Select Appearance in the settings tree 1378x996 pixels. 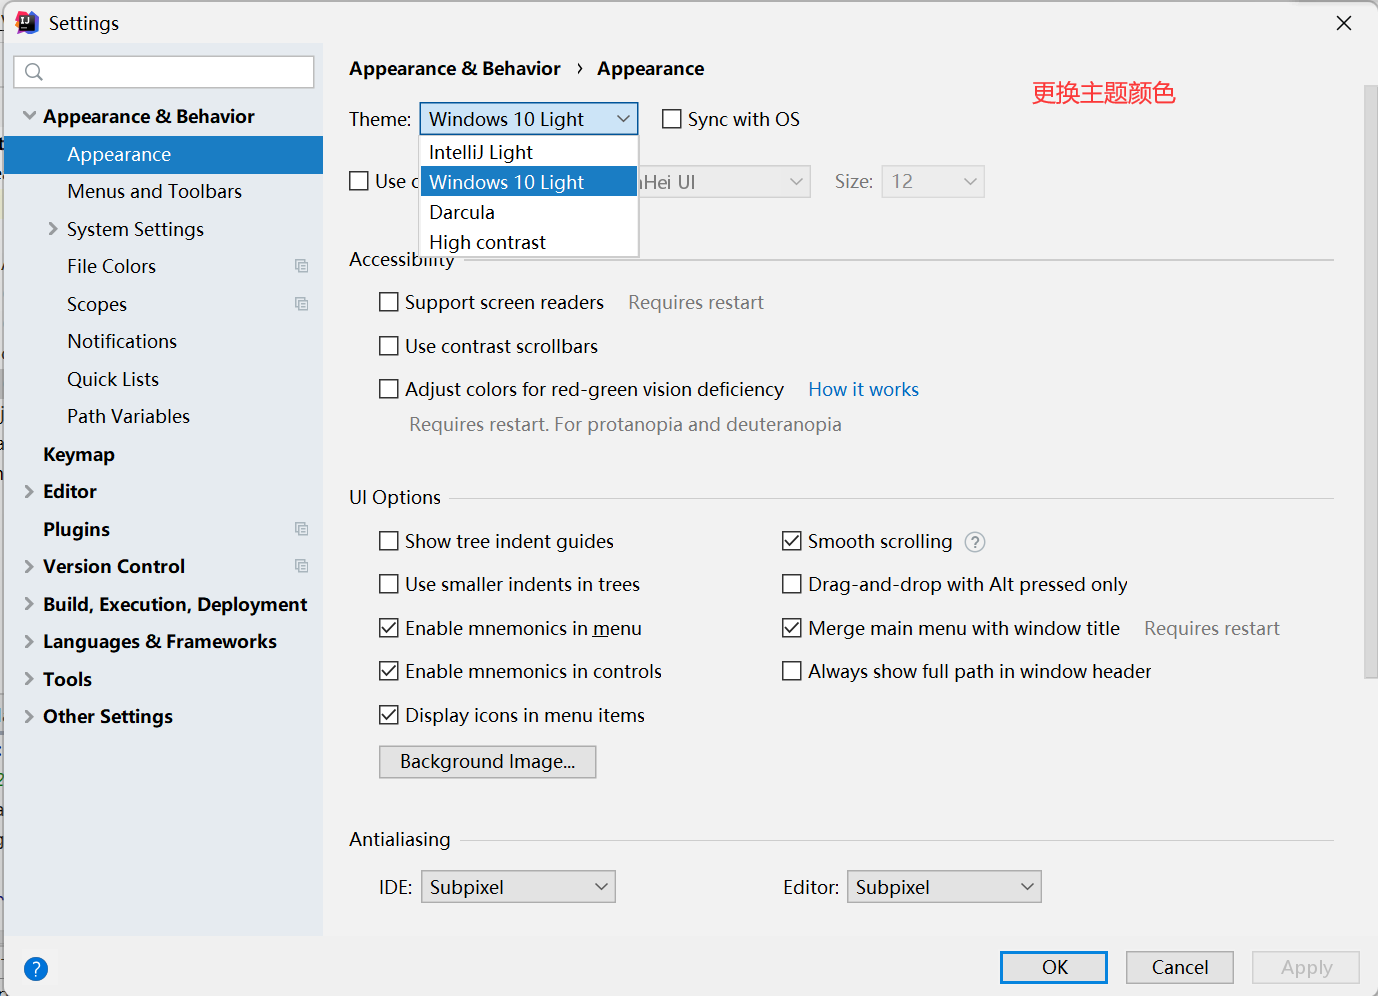click(163, 155)
